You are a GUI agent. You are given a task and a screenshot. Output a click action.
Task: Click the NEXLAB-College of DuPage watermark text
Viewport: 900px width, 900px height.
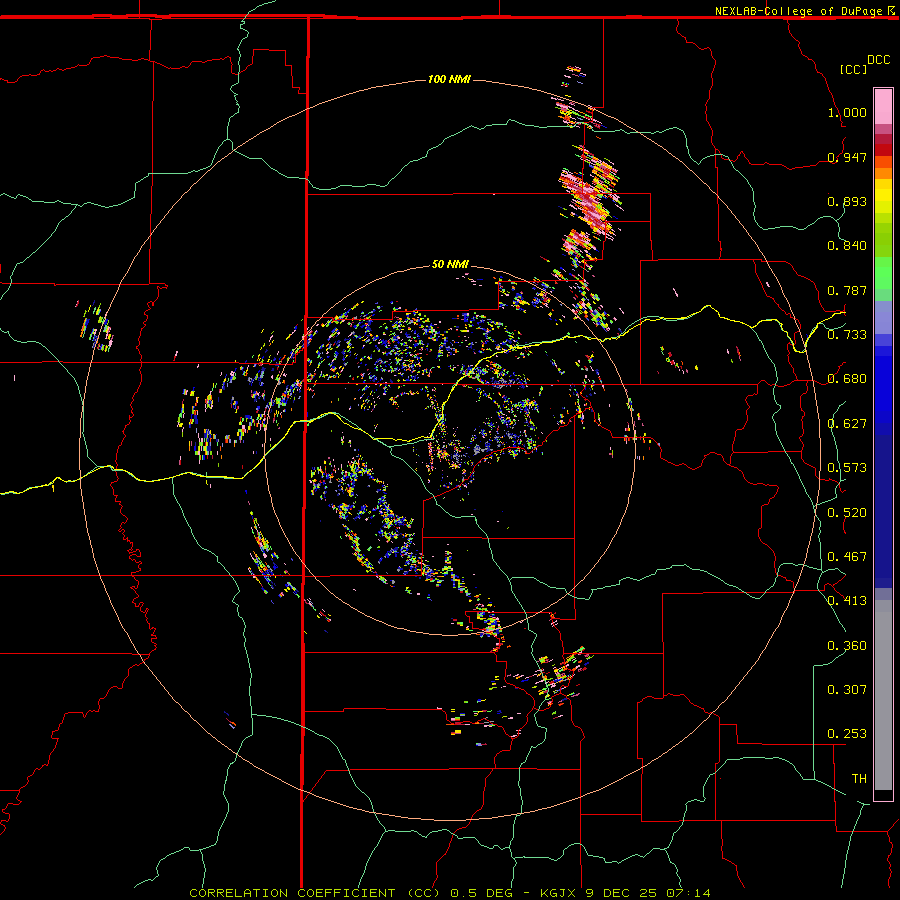click(x=798, y=11)
